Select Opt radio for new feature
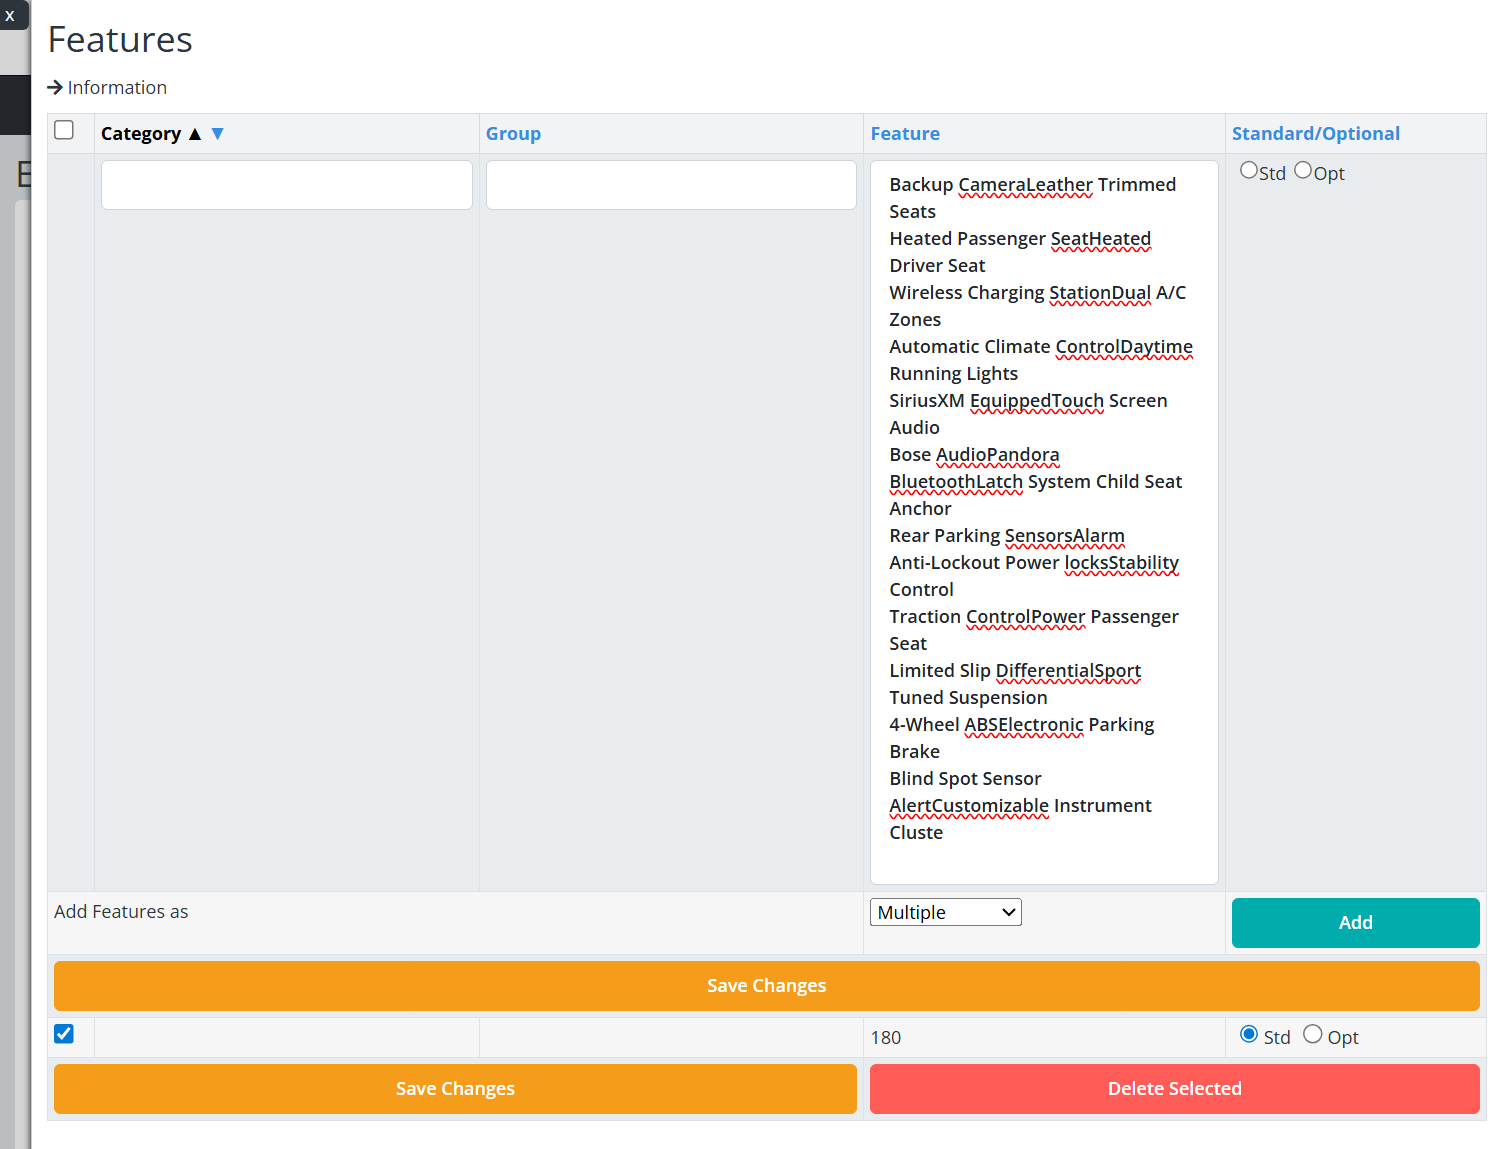Screen dimensions: 1493x1149 [x=1303, y=171]
